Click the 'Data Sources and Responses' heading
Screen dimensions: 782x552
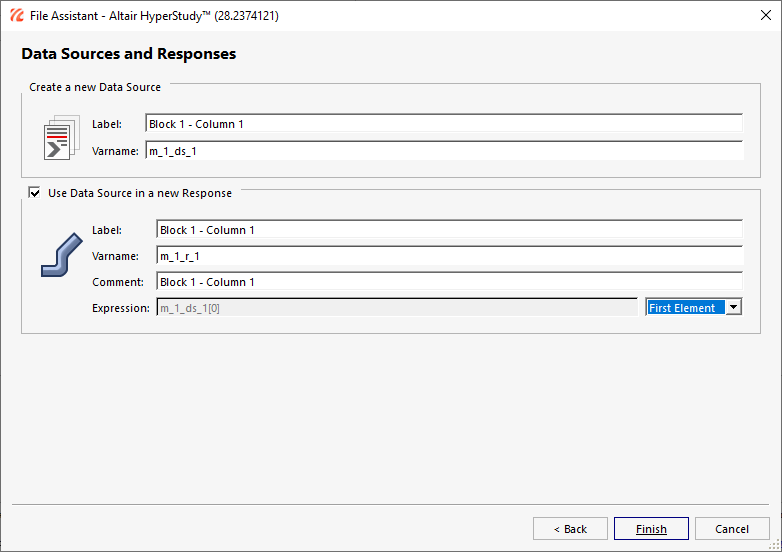(x=129, y=53)
